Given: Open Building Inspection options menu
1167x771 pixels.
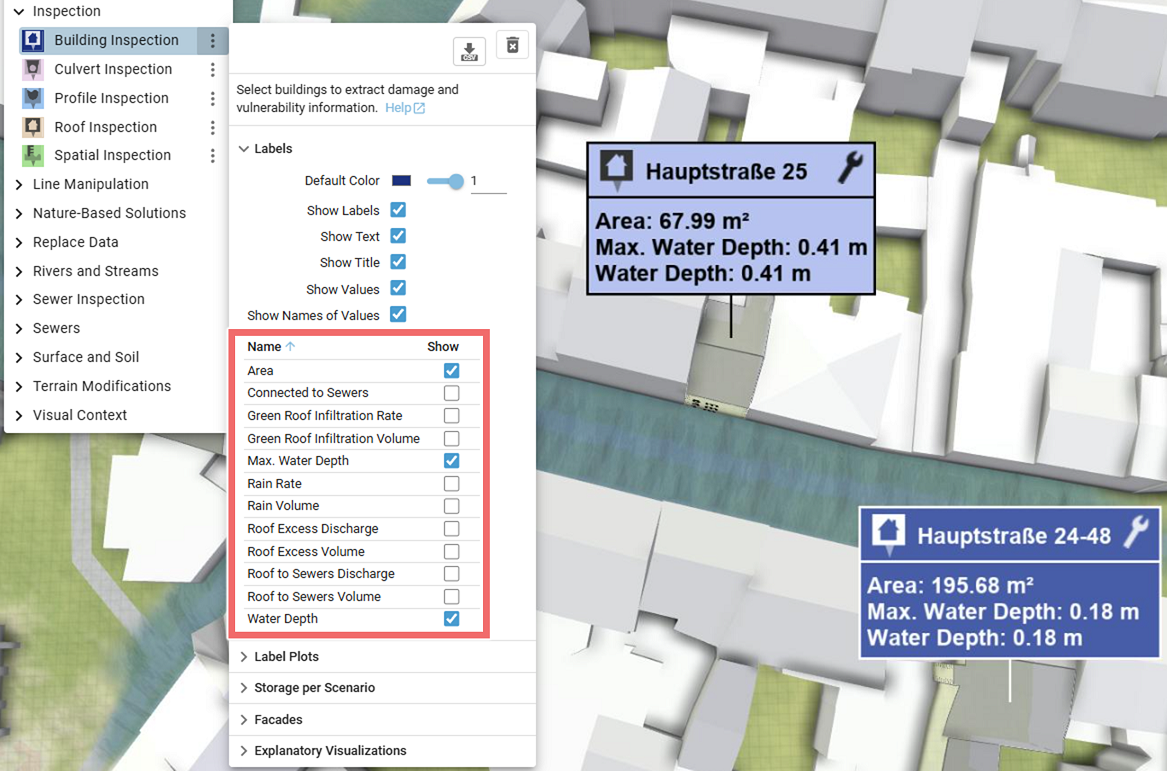Looking at the screenshot, I should tap(213, 40).
